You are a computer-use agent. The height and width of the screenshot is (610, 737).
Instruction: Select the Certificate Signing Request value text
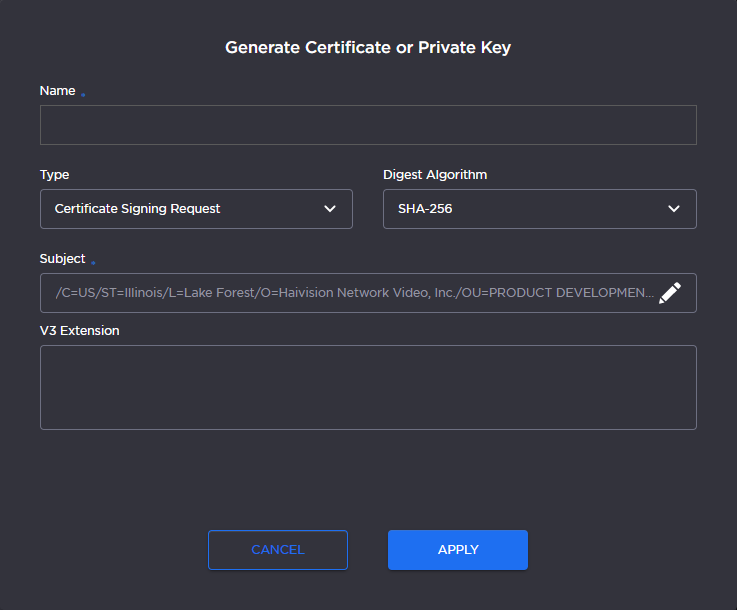tap(137, 209)
